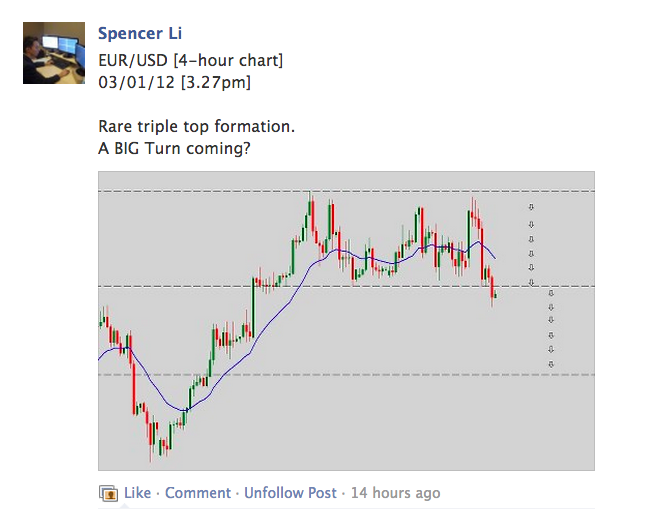Open Spencer Li's profile picture
Image resolution: width=655 pixels, height=509 pixels.
(53, 54)
